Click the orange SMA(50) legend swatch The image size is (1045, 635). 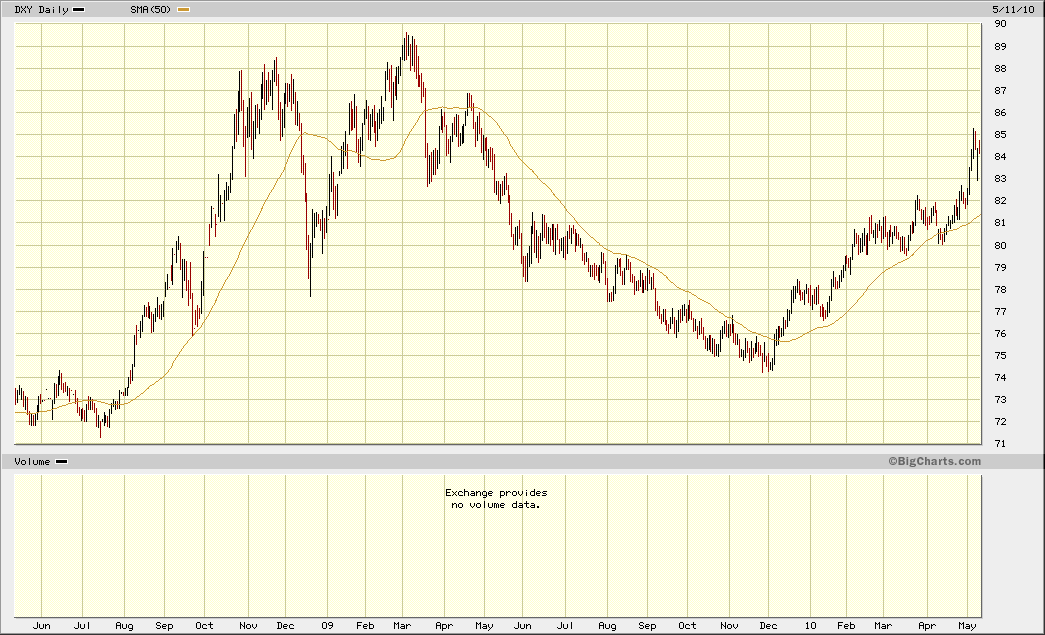click(183, 9)
